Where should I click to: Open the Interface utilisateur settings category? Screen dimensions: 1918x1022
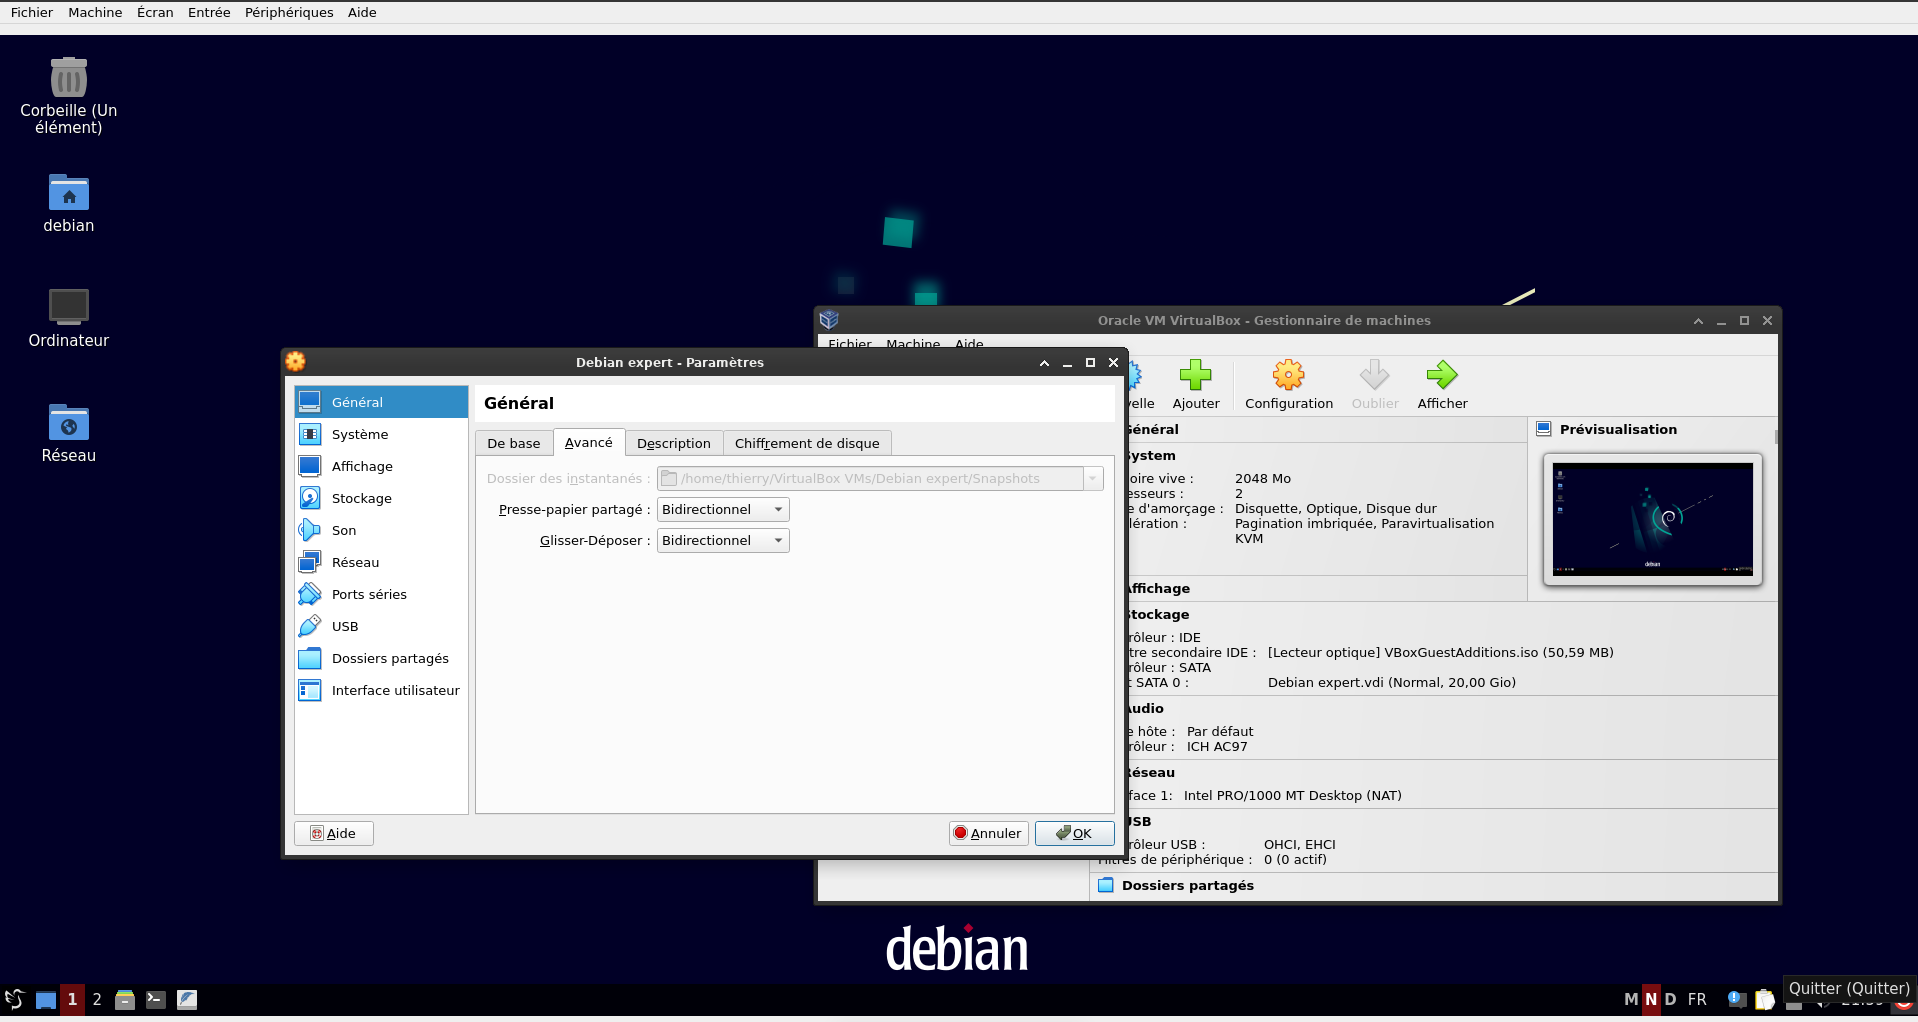(x=381, y=690)
